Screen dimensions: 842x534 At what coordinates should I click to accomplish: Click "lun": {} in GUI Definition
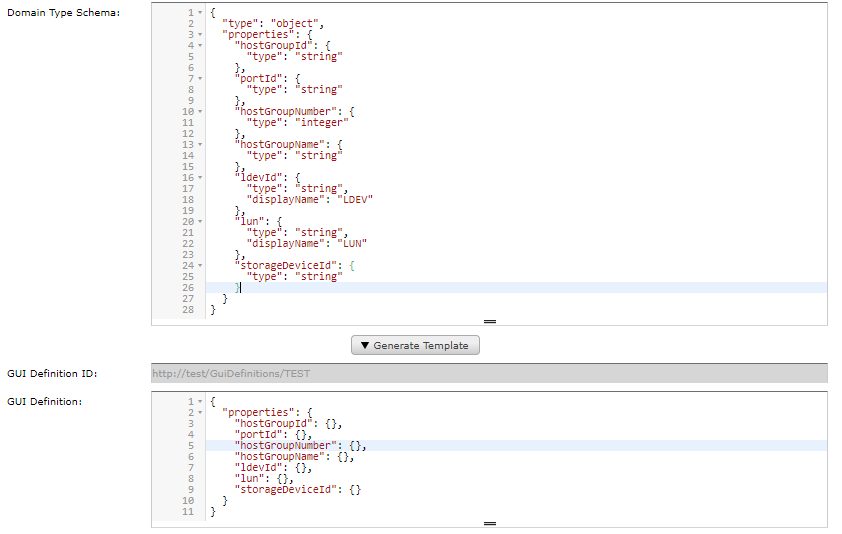(264, 479)
